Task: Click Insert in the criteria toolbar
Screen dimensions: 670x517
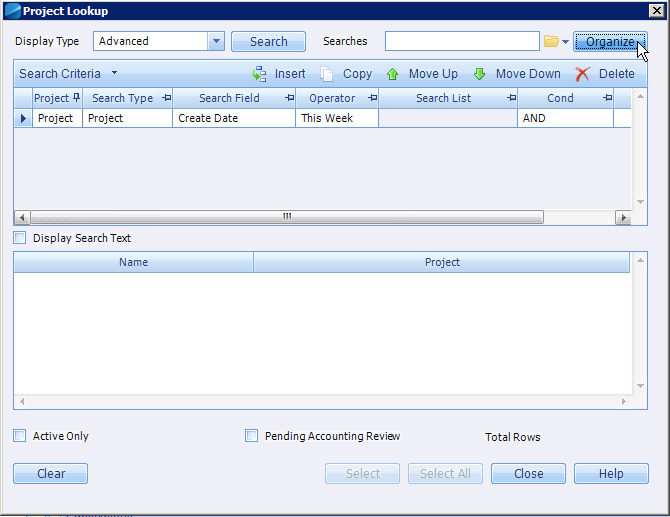Action: (279, 74)
